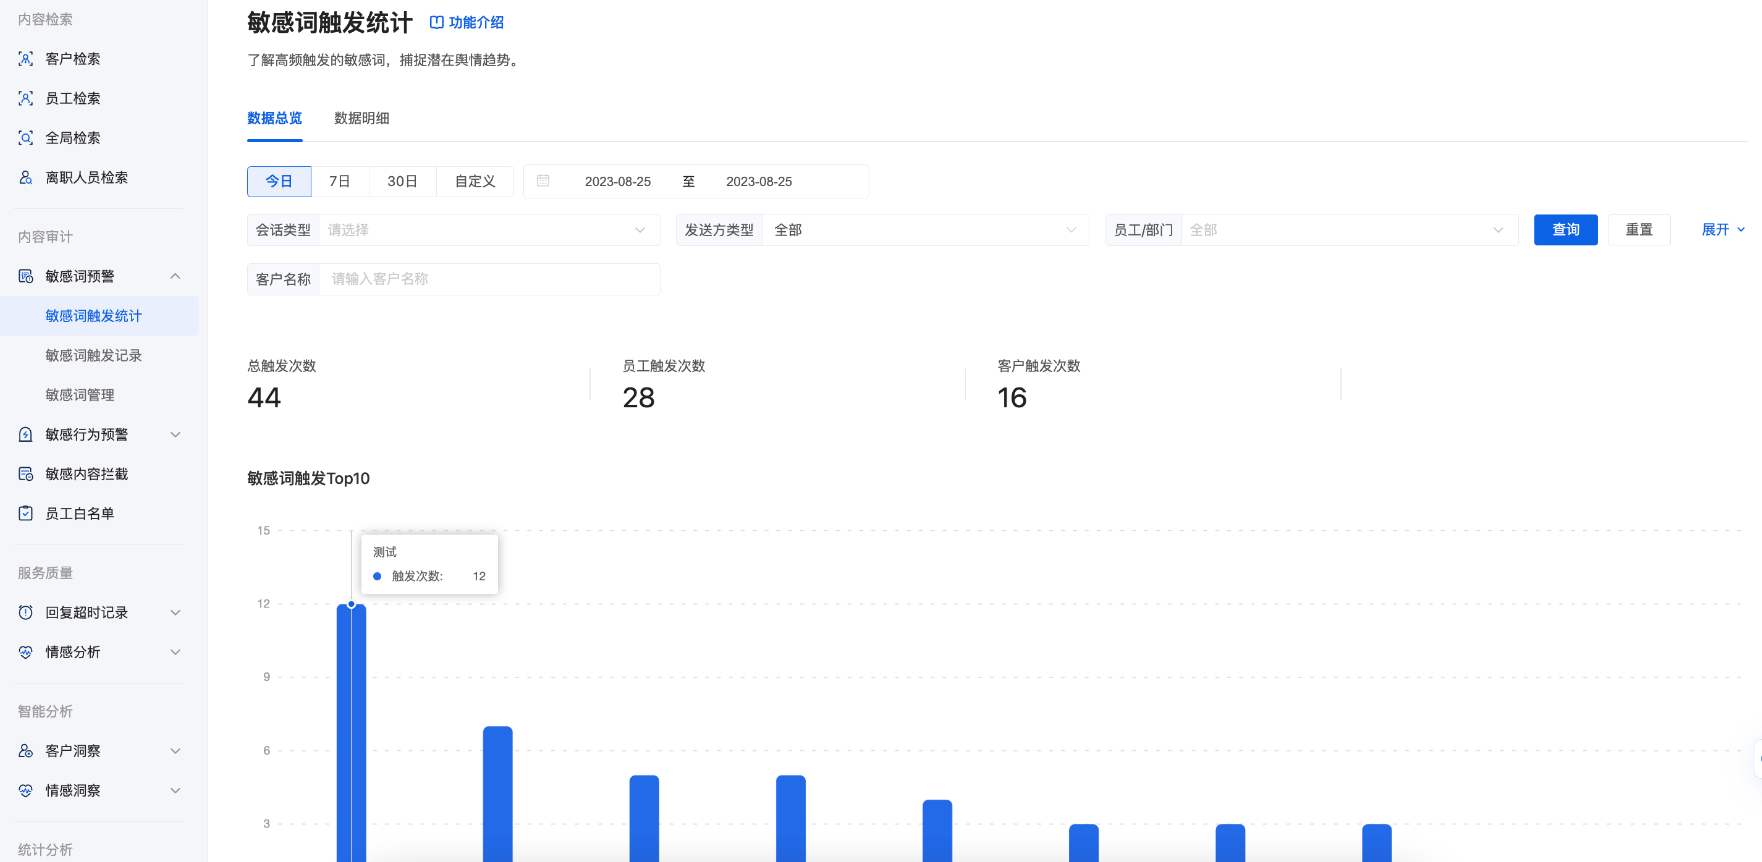
Task: Click the 查询 button
Action: pos(1566,230)
